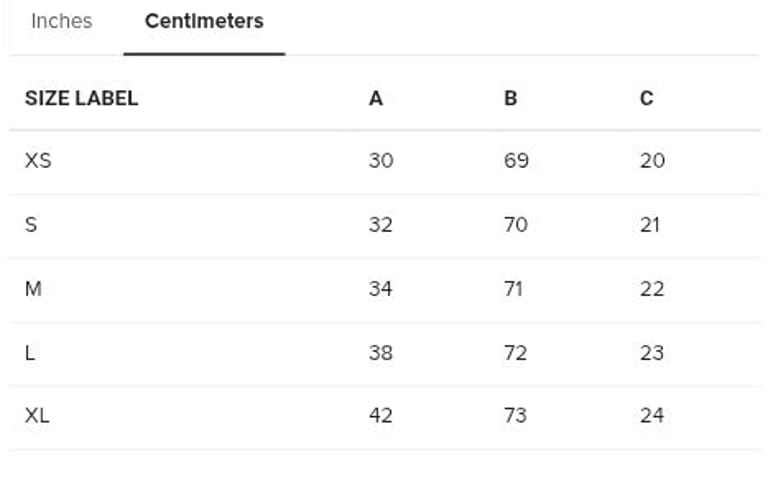The width and height of the screenshot is (768, 503).
Task: Select the Centimeters tab
Action: (204, 21)
